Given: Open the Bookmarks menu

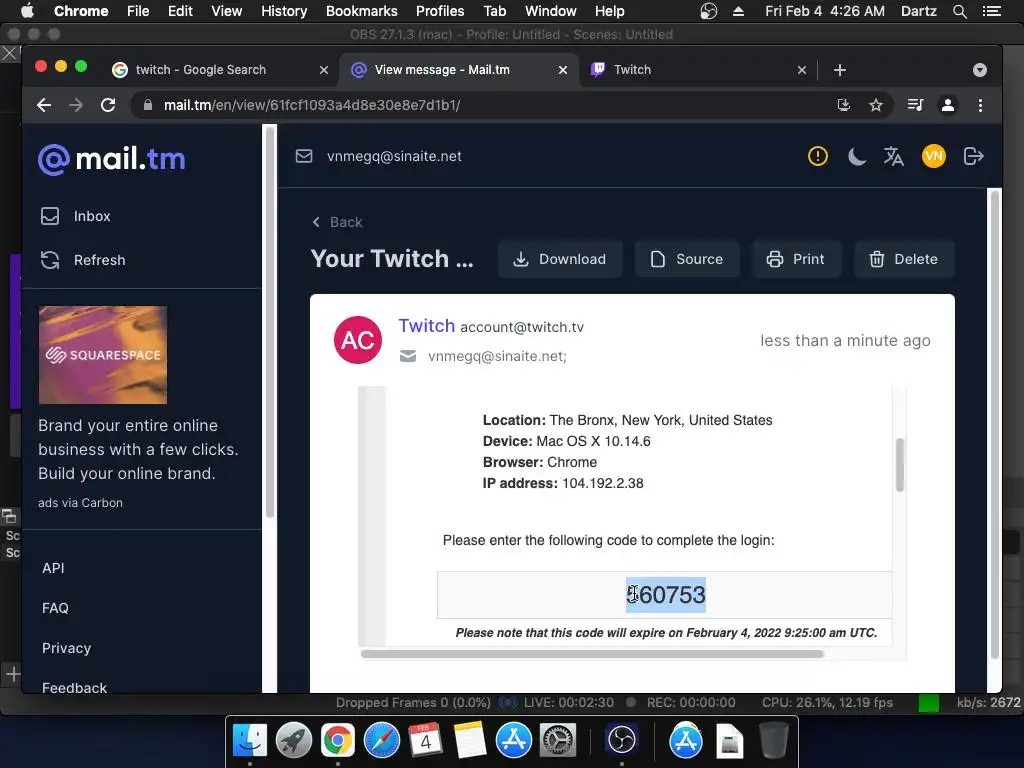Looking at the screenshot, I should 362,11.
